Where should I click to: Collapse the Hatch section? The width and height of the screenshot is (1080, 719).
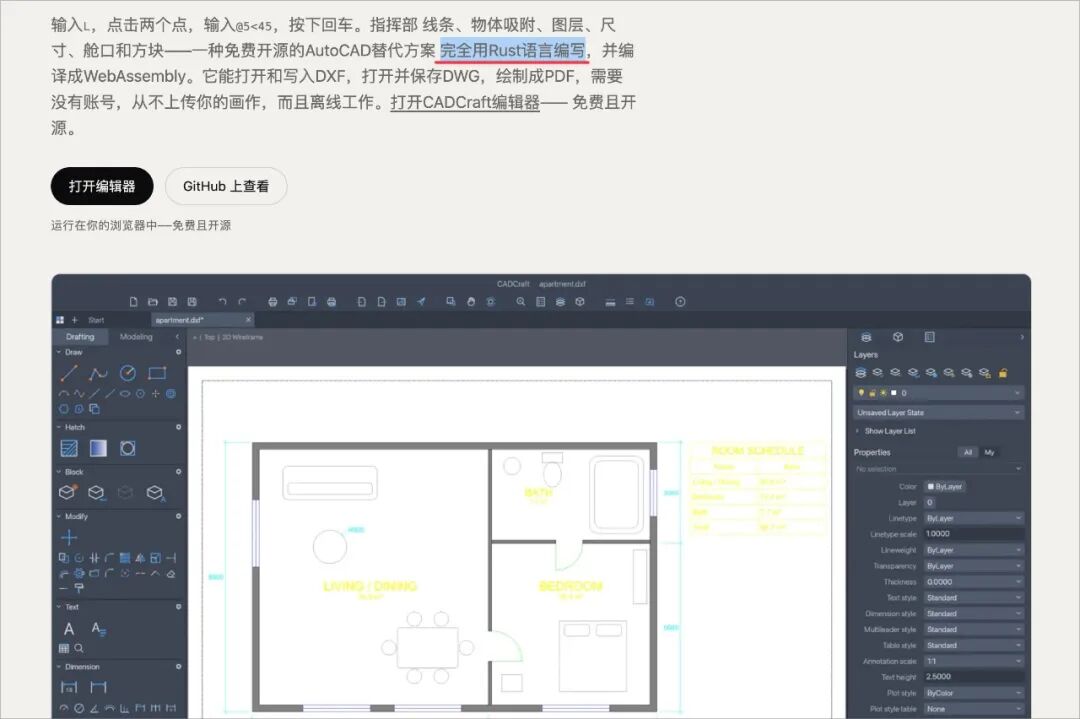59,427
